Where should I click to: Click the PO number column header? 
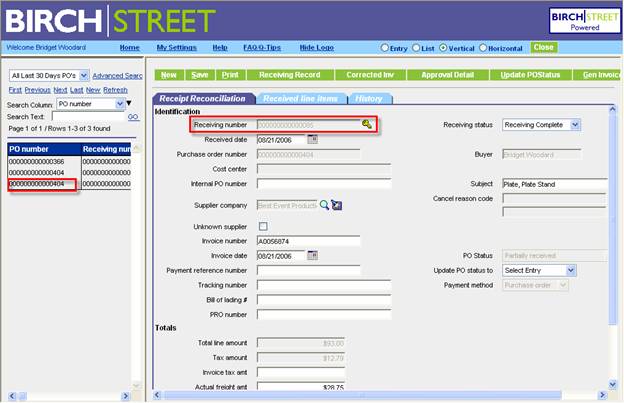click(44, 149)
